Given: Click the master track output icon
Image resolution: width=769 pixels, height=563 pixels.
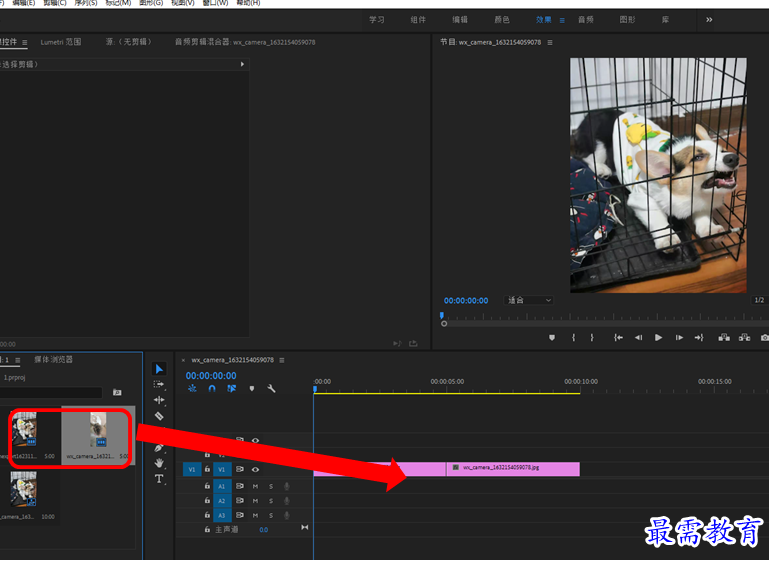Looking at the screenshot, I should coord(305,528).
